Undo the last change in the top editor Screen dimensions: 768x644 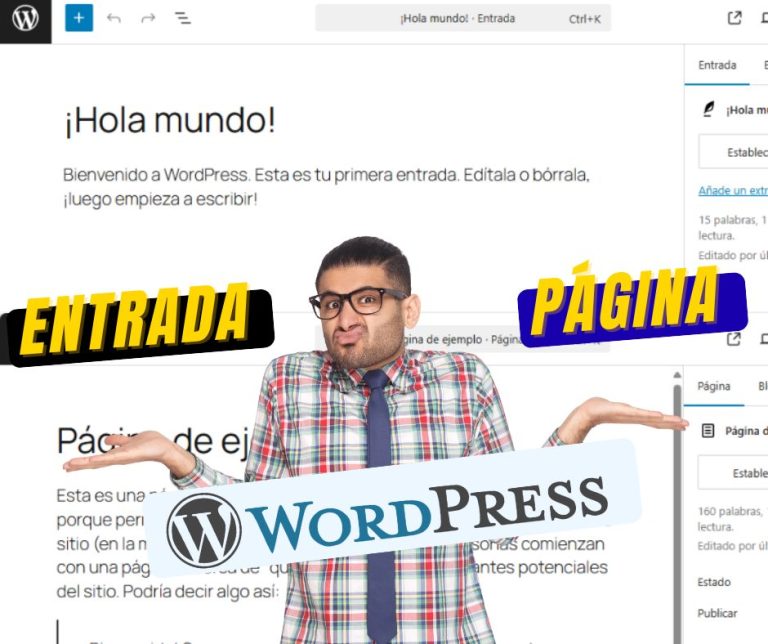point(114,19)
